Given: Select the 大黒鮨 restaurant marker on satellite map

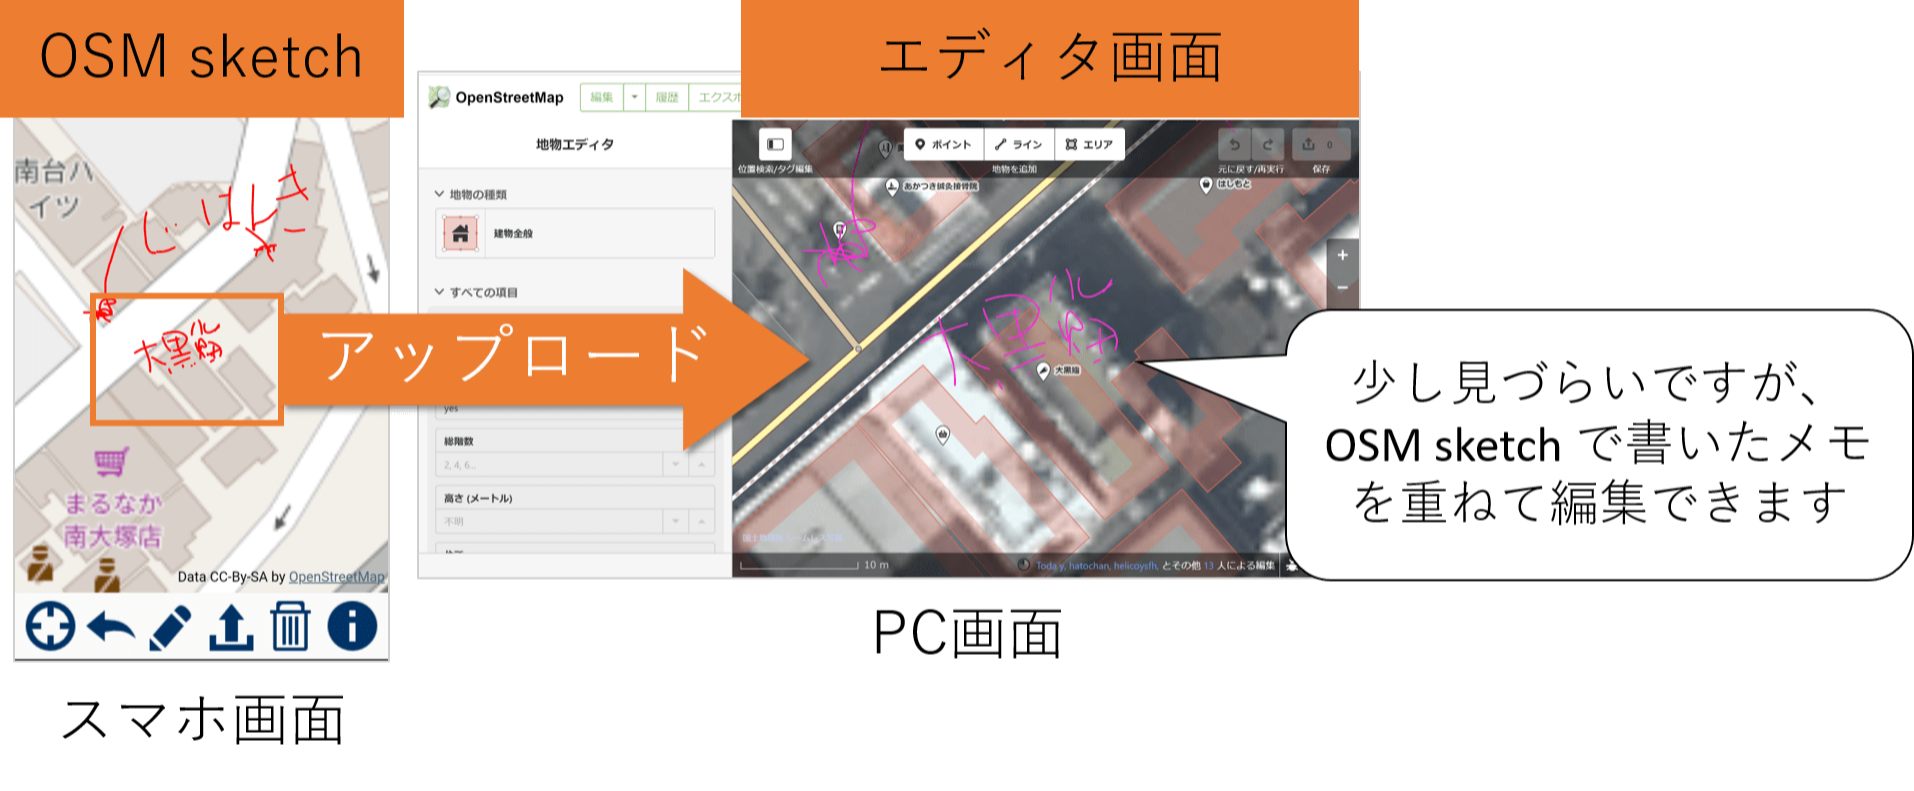Looking at the screenshot, I should pyautogui.click(x=1044, y=371).
